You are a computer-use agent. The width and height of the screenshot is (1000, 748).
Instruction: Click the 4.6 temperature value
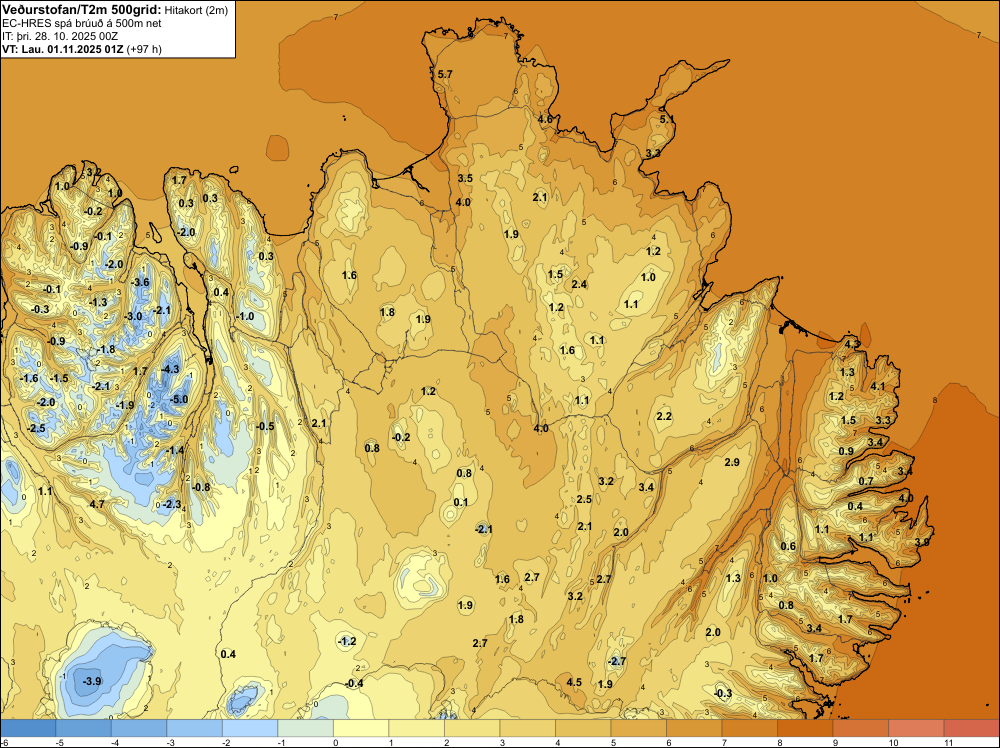click(545, 119)
